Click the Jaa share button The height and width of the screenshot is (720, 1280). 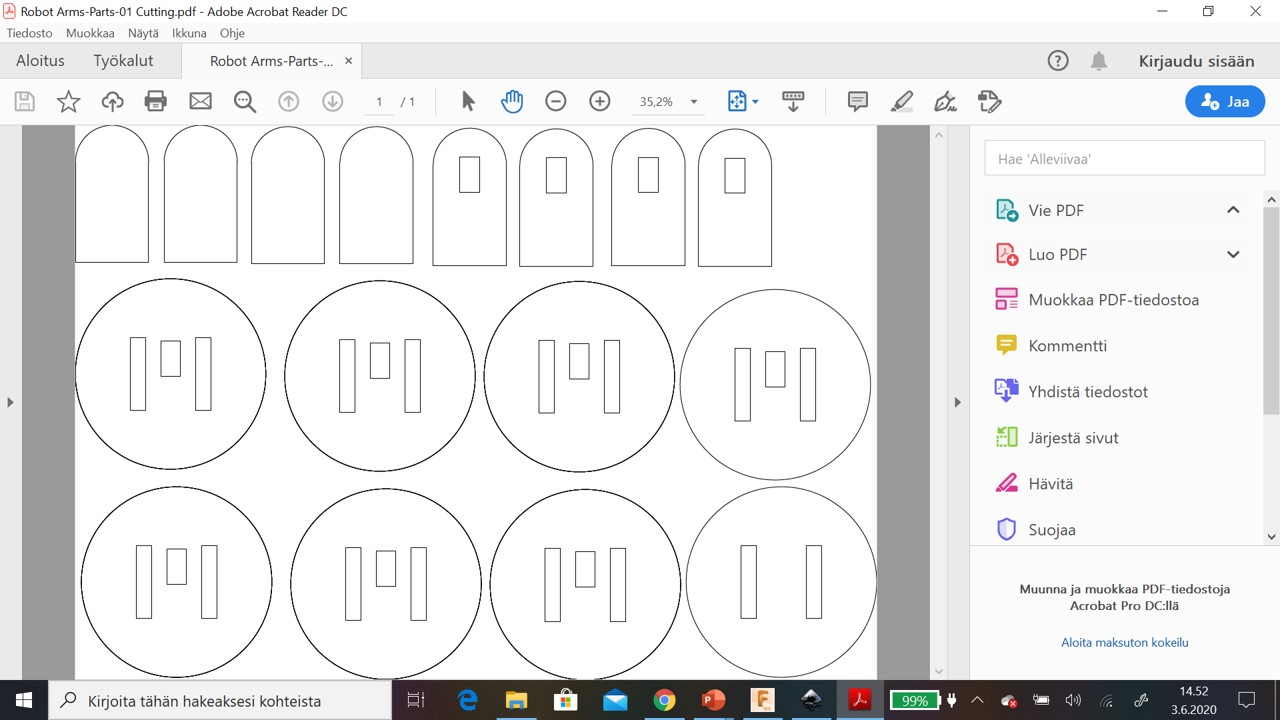pos(1225,101)
